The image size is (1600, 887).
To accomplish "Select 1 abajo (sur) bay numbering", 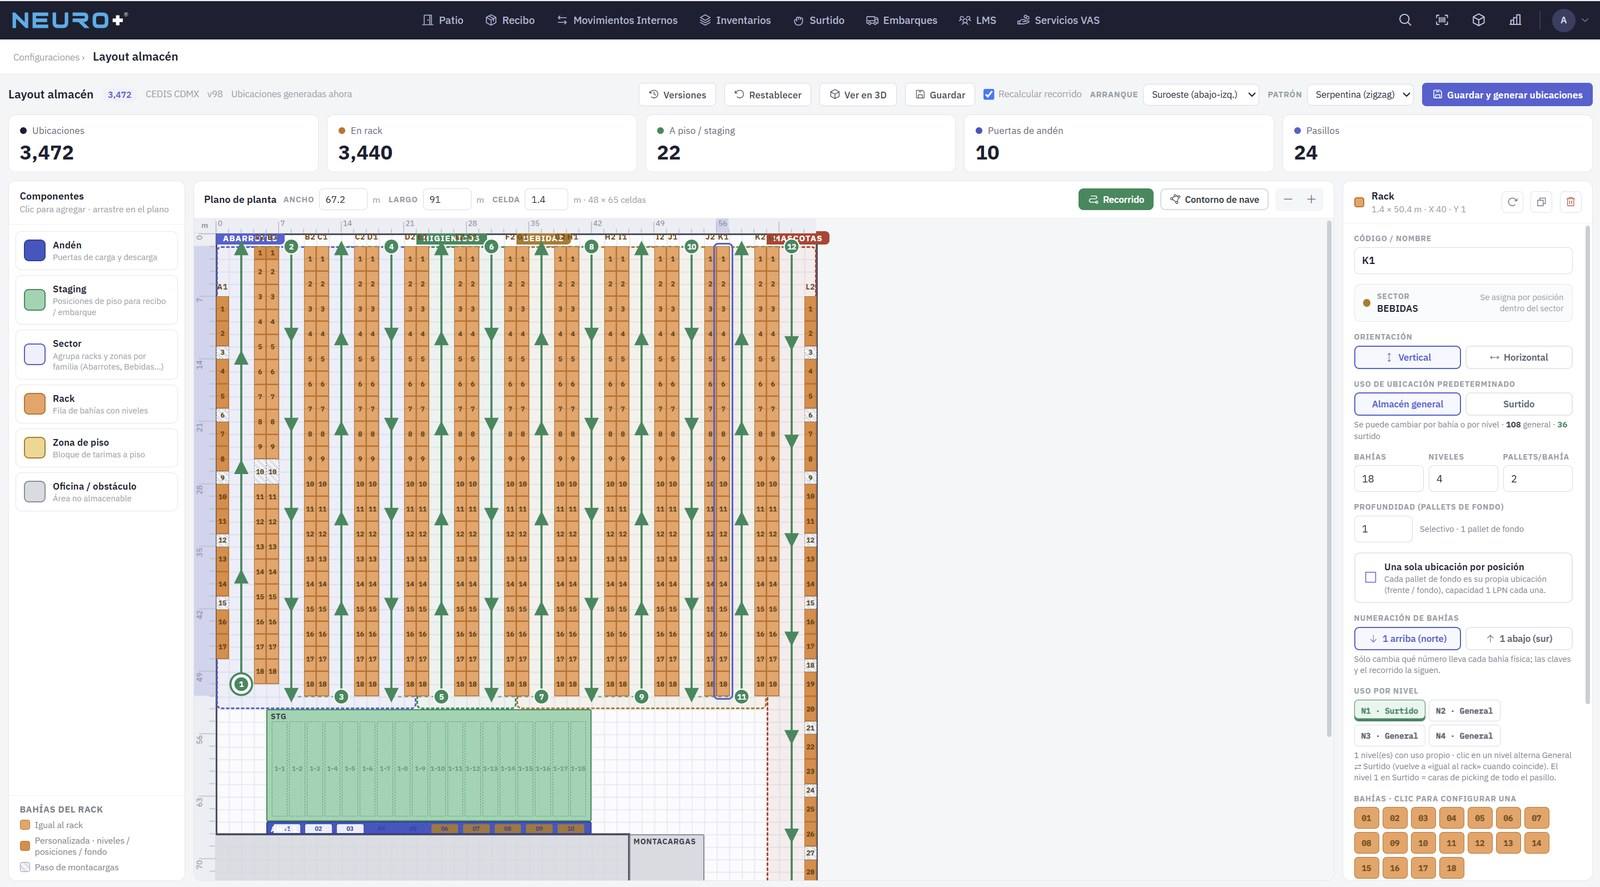I will [1518, 638].
